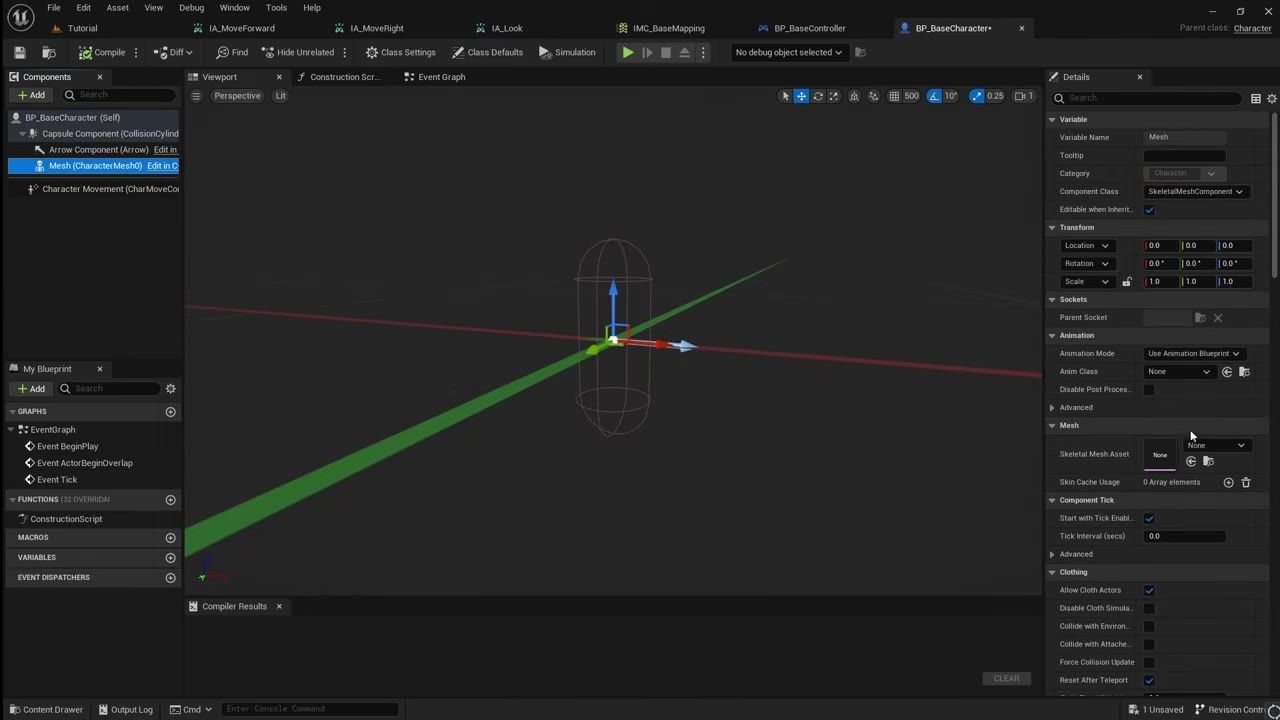Open Class Settings
Viewport: 1280px width, 720px height.
[400, 52]
